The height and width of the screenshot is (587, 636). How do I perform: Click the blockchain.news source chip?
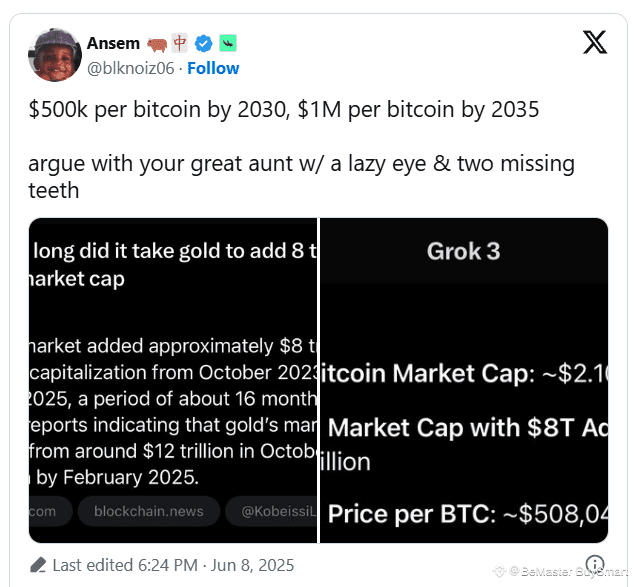click(149, 511)
